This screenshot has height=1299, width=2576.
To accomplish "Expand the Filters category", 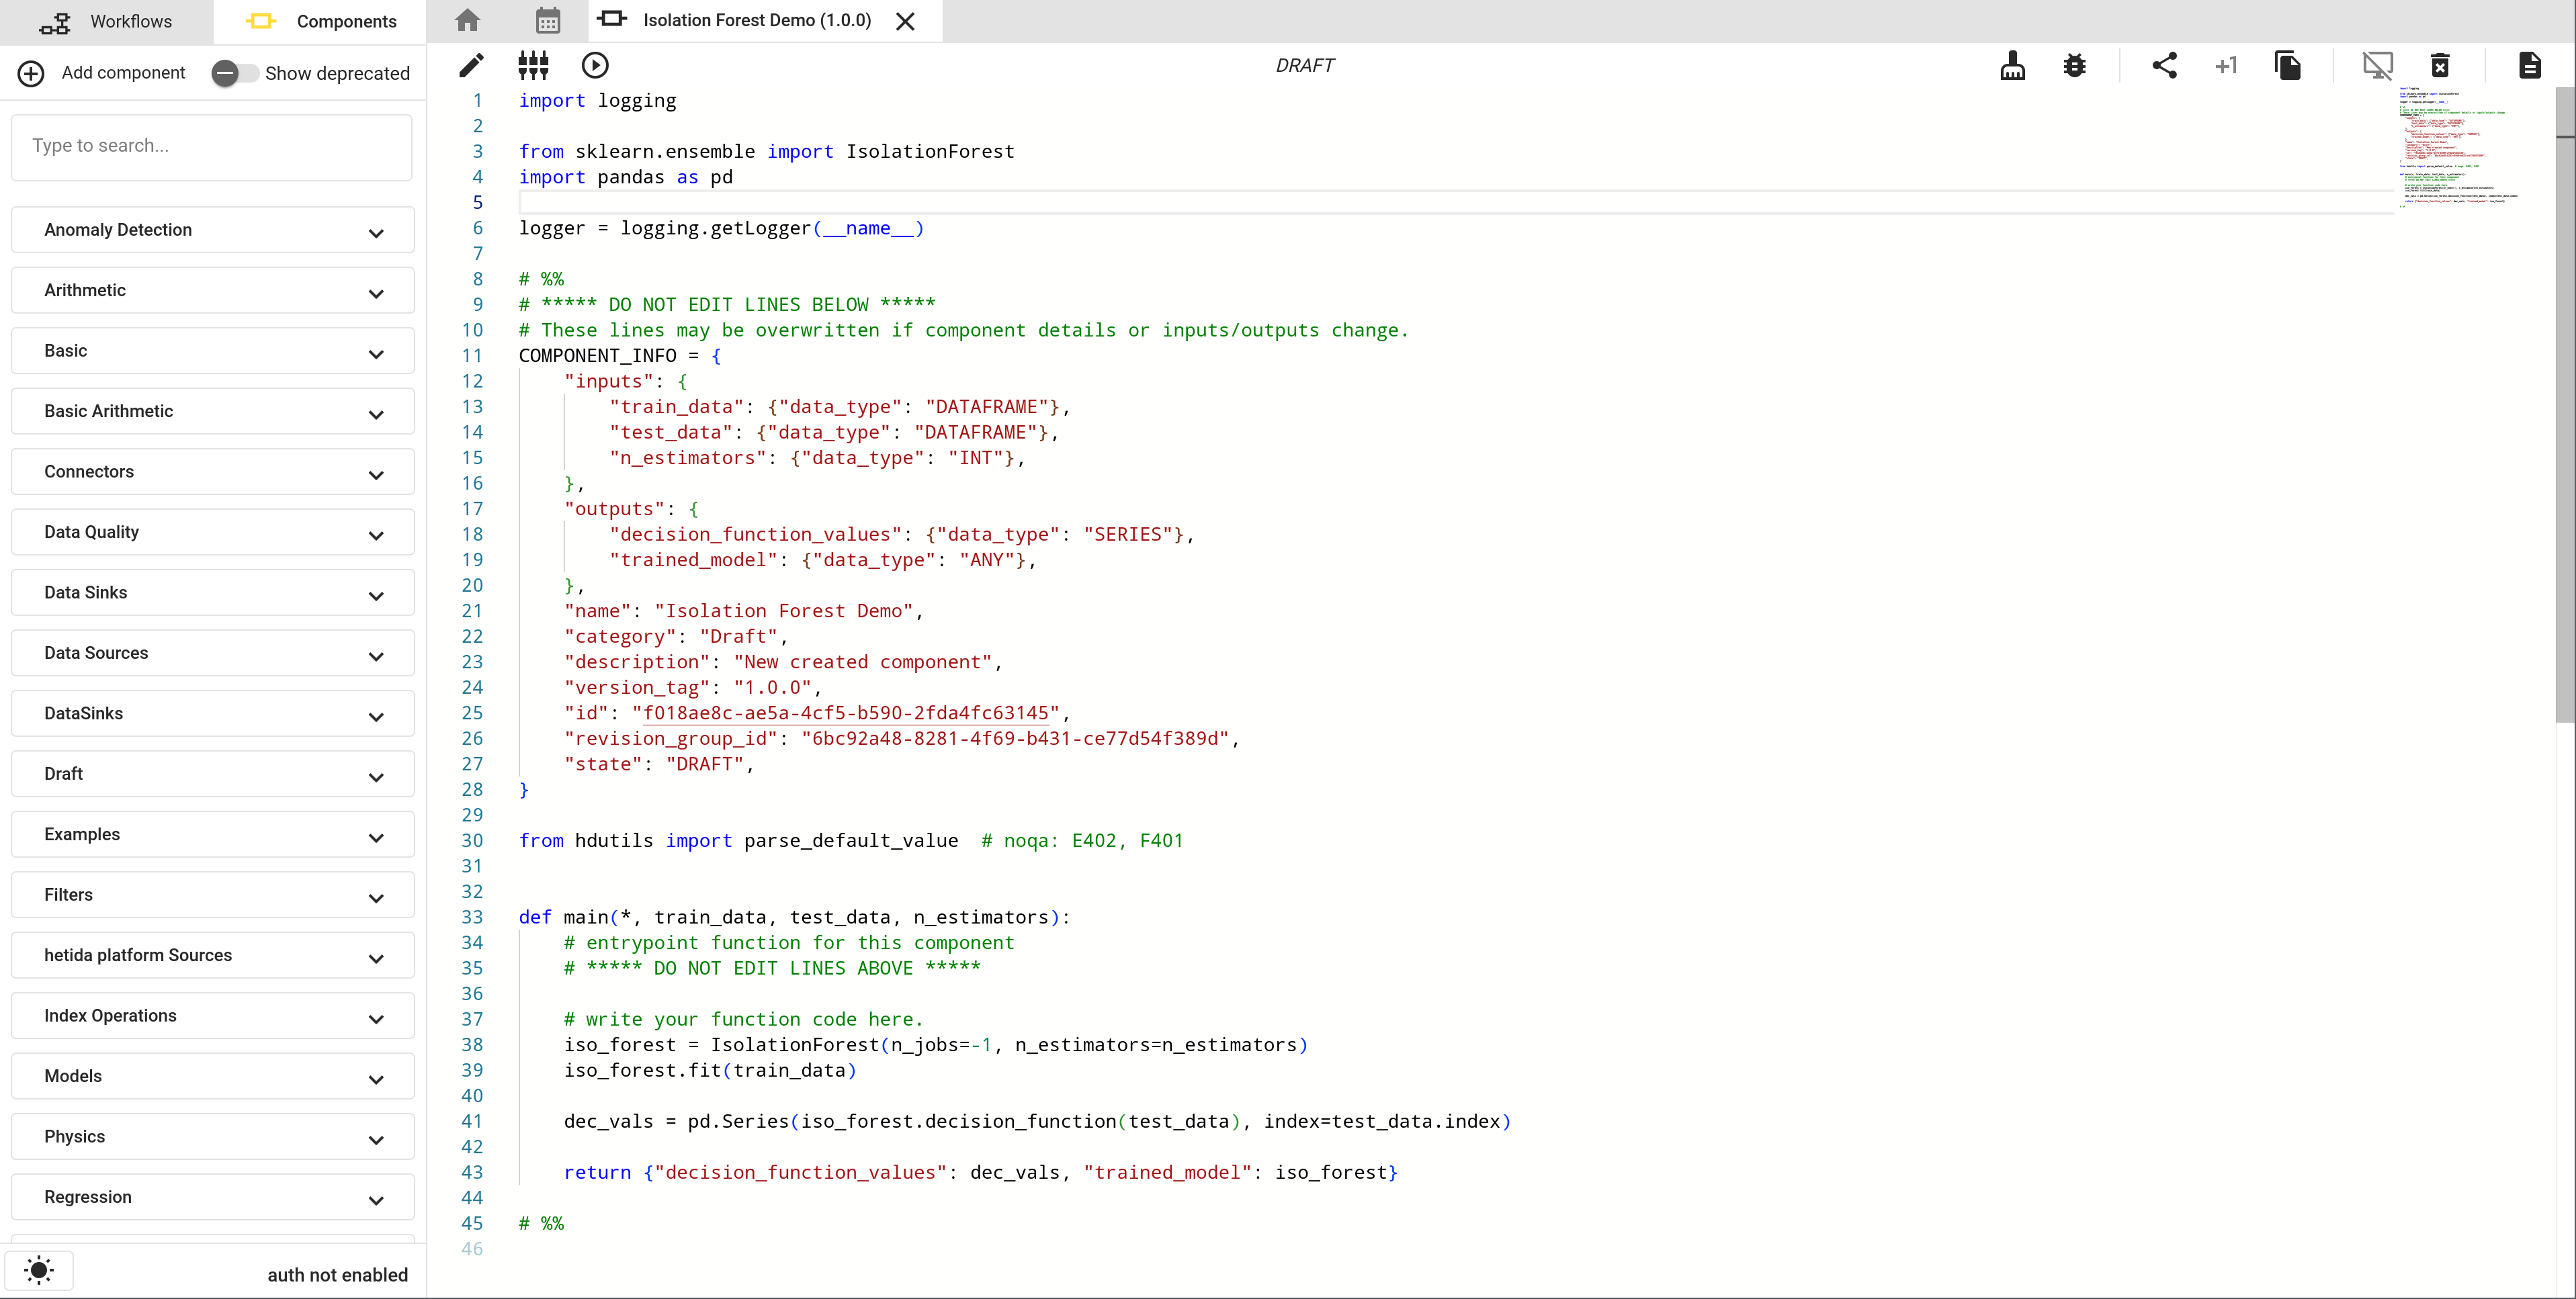I will (212, 895).
